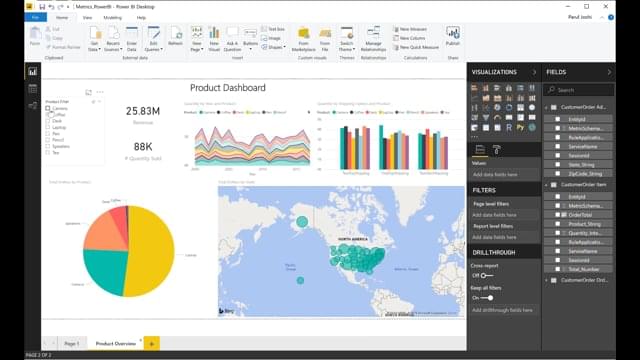Open the Format paint-roller tab in Visualizations
This screenshot has height=360, width=640.
pyautogui.click(x=497, y=150)
